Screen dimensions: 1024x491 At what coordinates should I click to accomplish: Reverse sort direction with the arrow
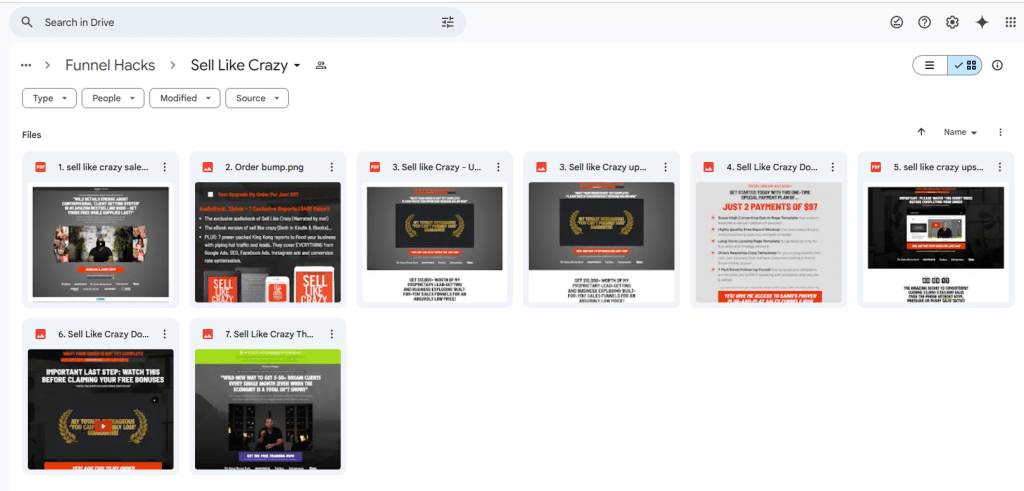(x=921, y=132)
